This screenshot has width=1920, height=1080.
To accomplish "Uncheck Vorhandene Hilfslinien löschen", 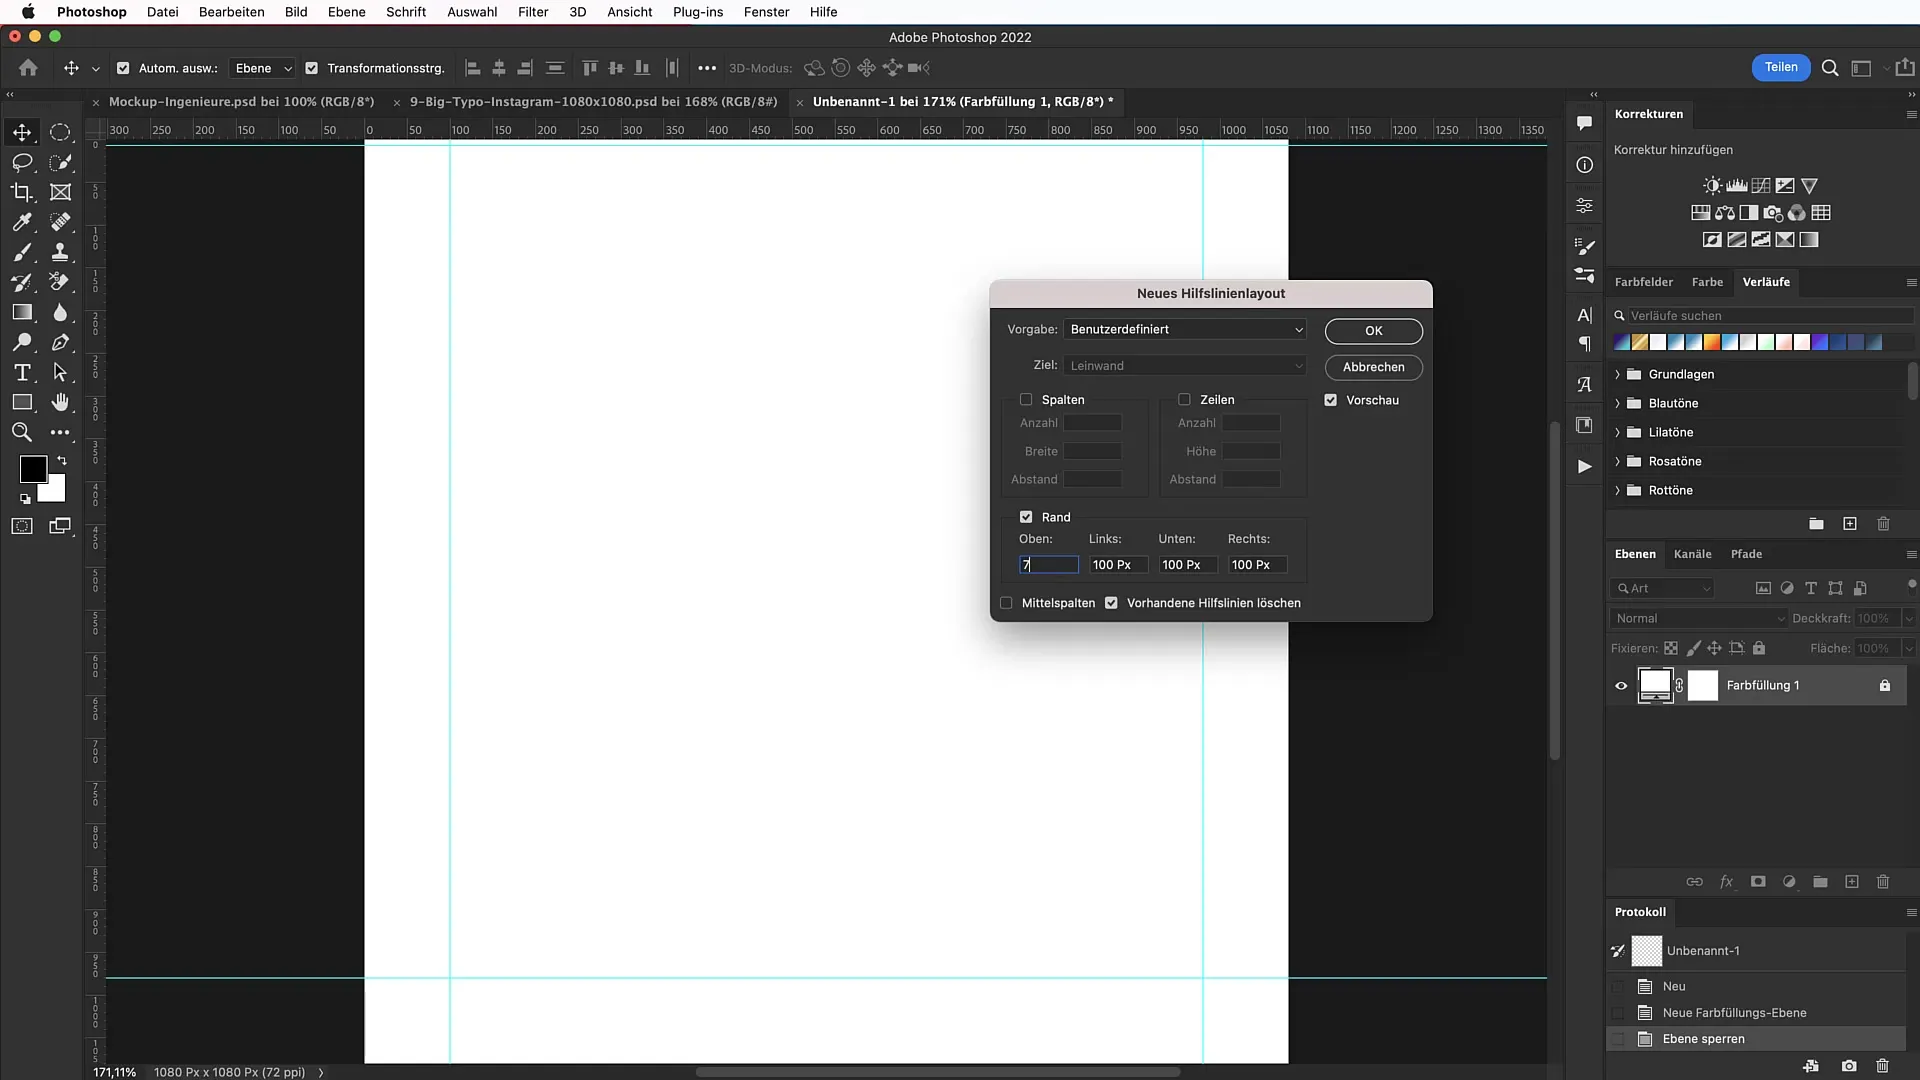I will tap(1111, 603).
